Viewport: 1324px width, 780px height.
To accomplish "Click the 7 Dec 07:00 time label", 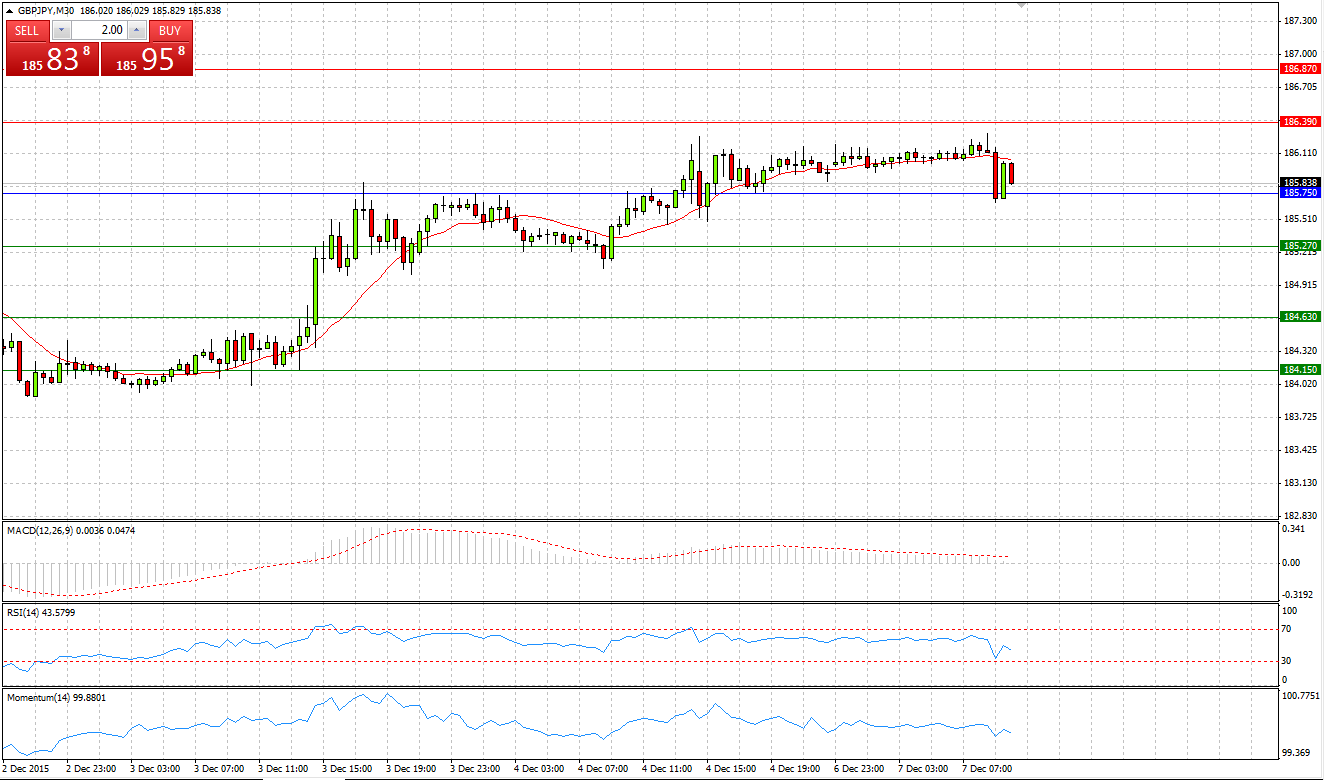I will (988, 769).
